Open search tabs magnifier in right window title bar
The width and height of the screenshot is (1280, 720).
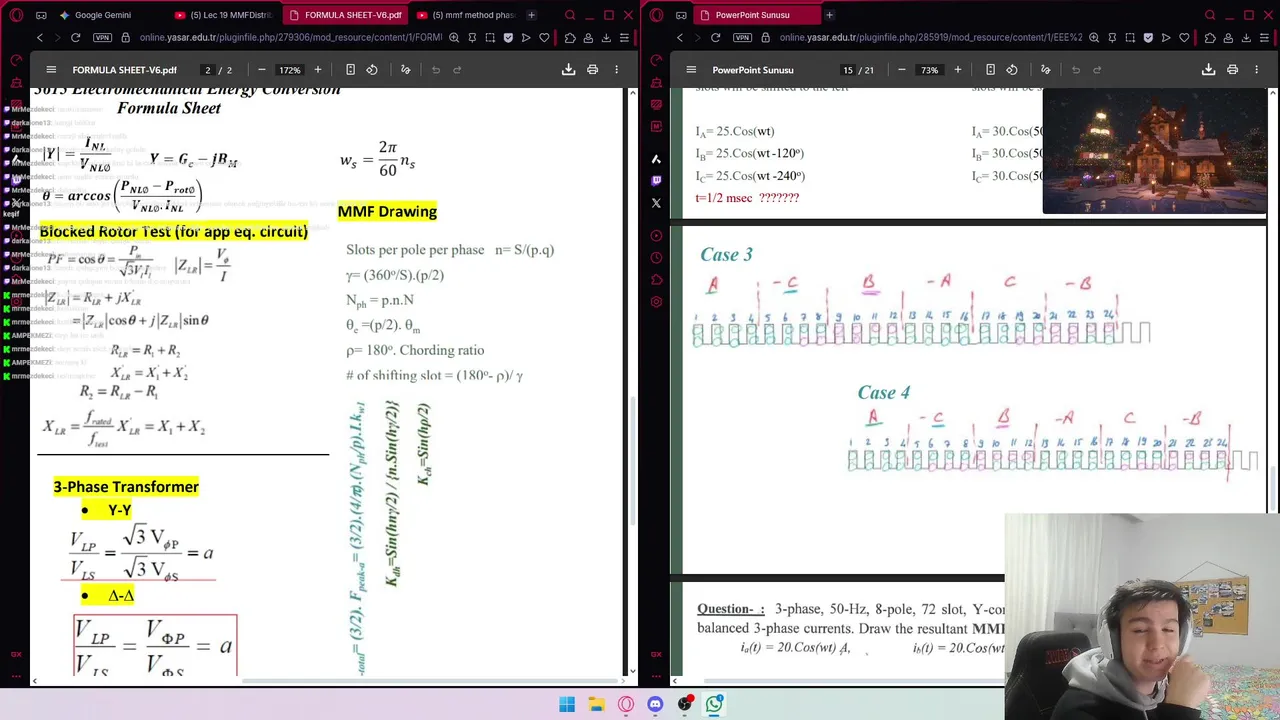[x=1210, y=15]
